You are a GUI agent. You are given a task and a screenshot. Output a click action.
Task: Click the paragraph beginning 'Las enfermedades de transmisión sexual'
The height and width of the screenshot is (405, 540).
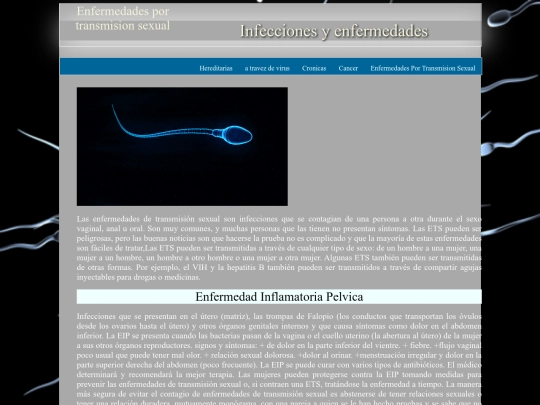(279, 248)
